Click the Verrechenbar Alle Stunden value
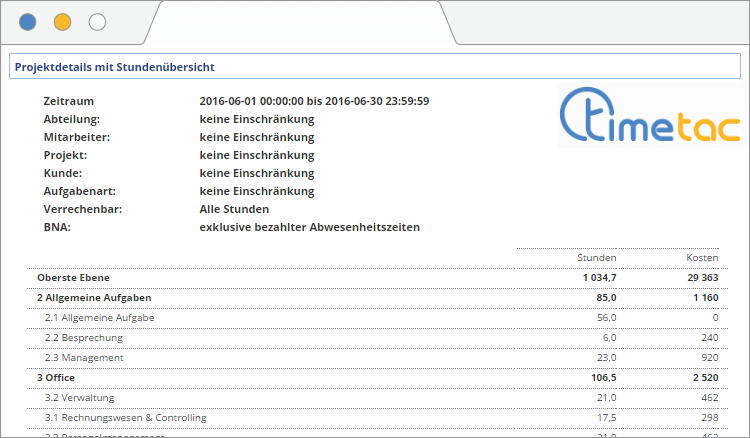The height and width of the screenshot is (438, 750). click(234, 209)
